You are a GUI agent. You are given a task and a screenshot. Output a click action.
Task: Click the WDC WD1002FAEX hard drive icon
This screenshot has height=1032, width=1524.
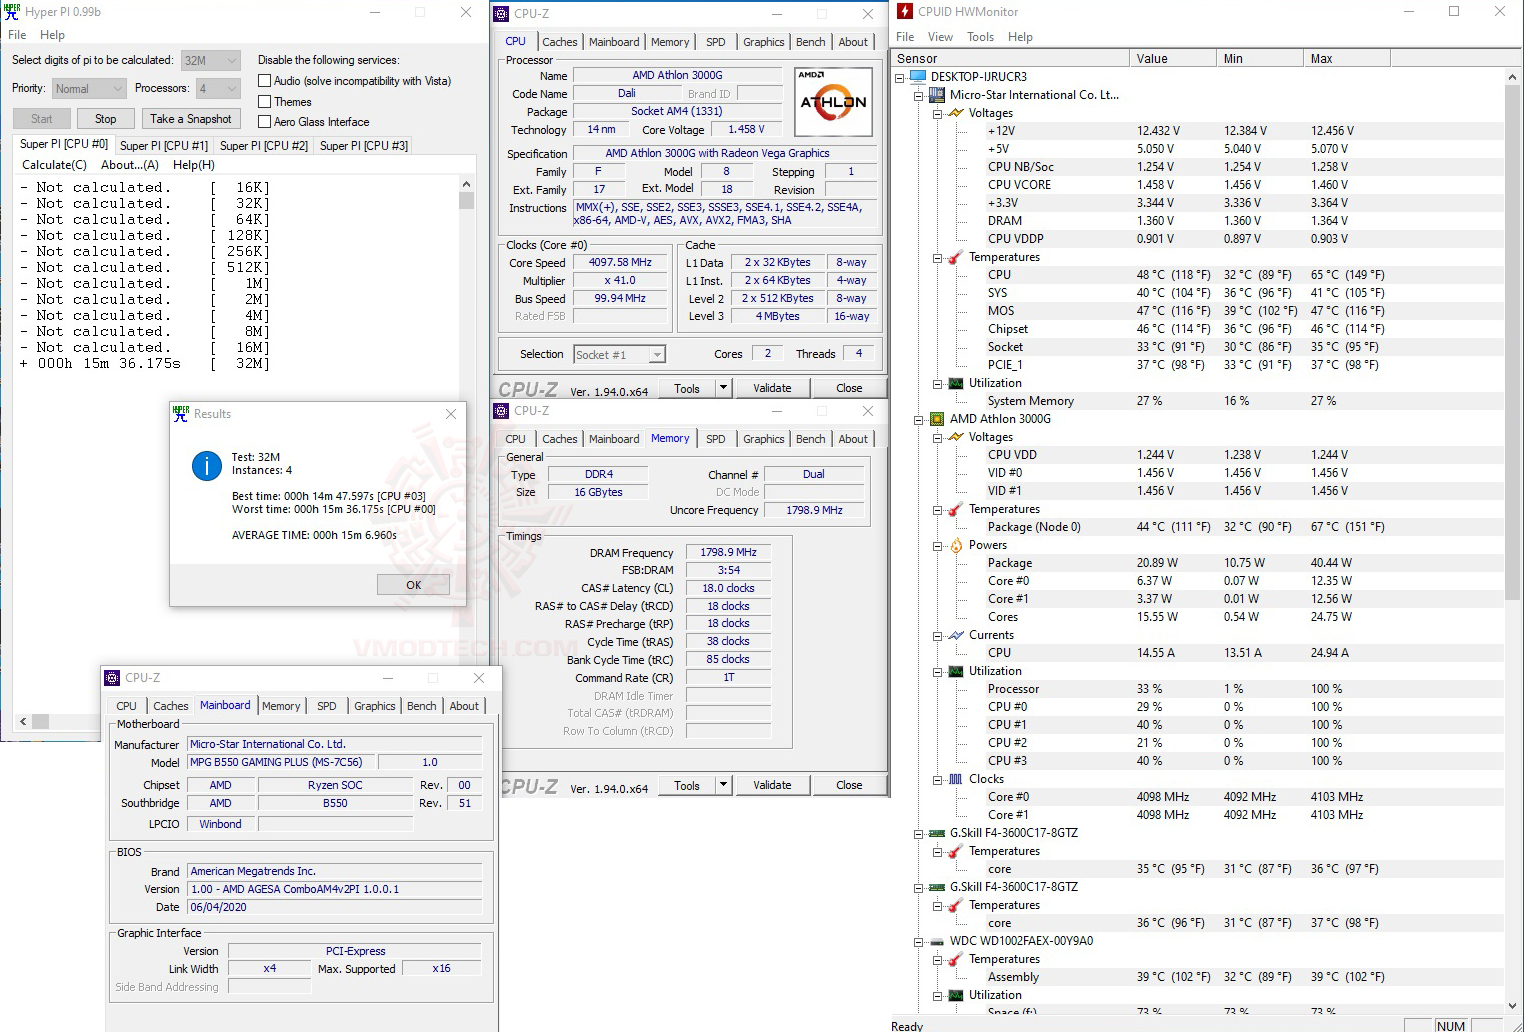click(937, 941)
